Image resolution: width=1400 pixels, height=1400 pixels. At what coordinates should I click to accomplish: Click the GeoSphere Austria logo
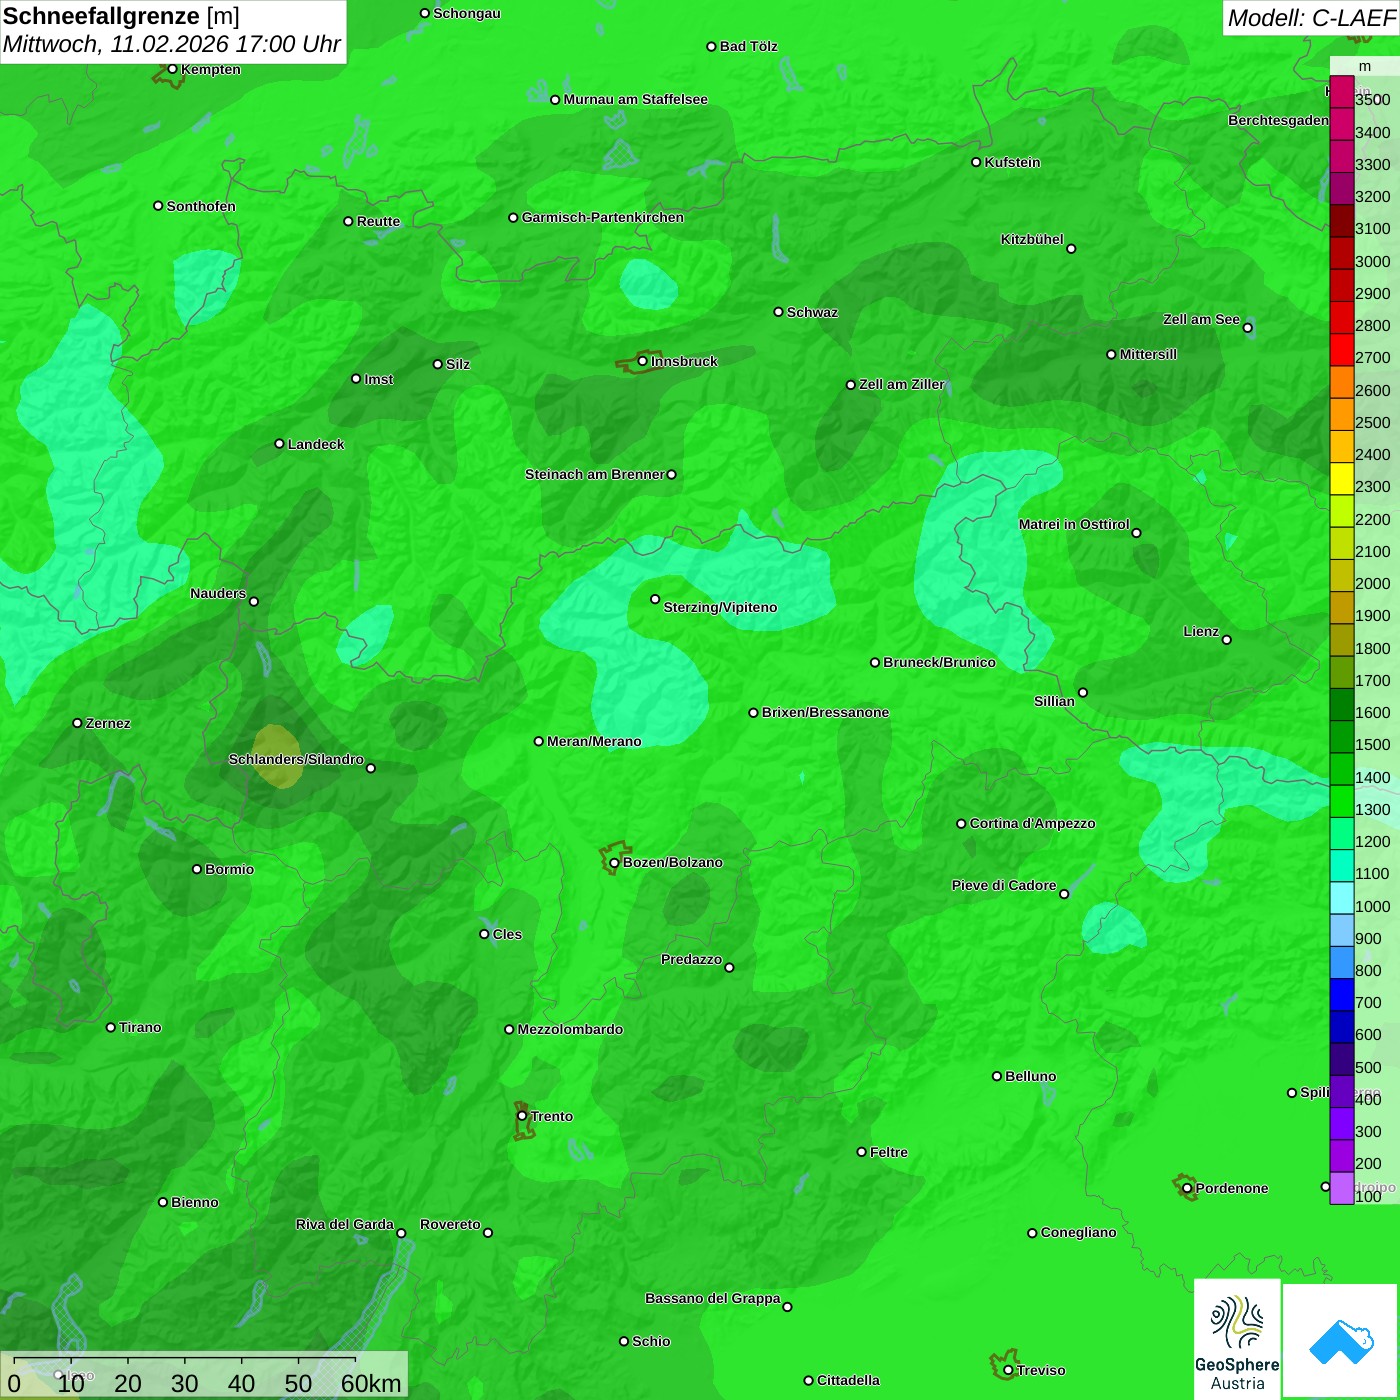tap(1237, 1339)
